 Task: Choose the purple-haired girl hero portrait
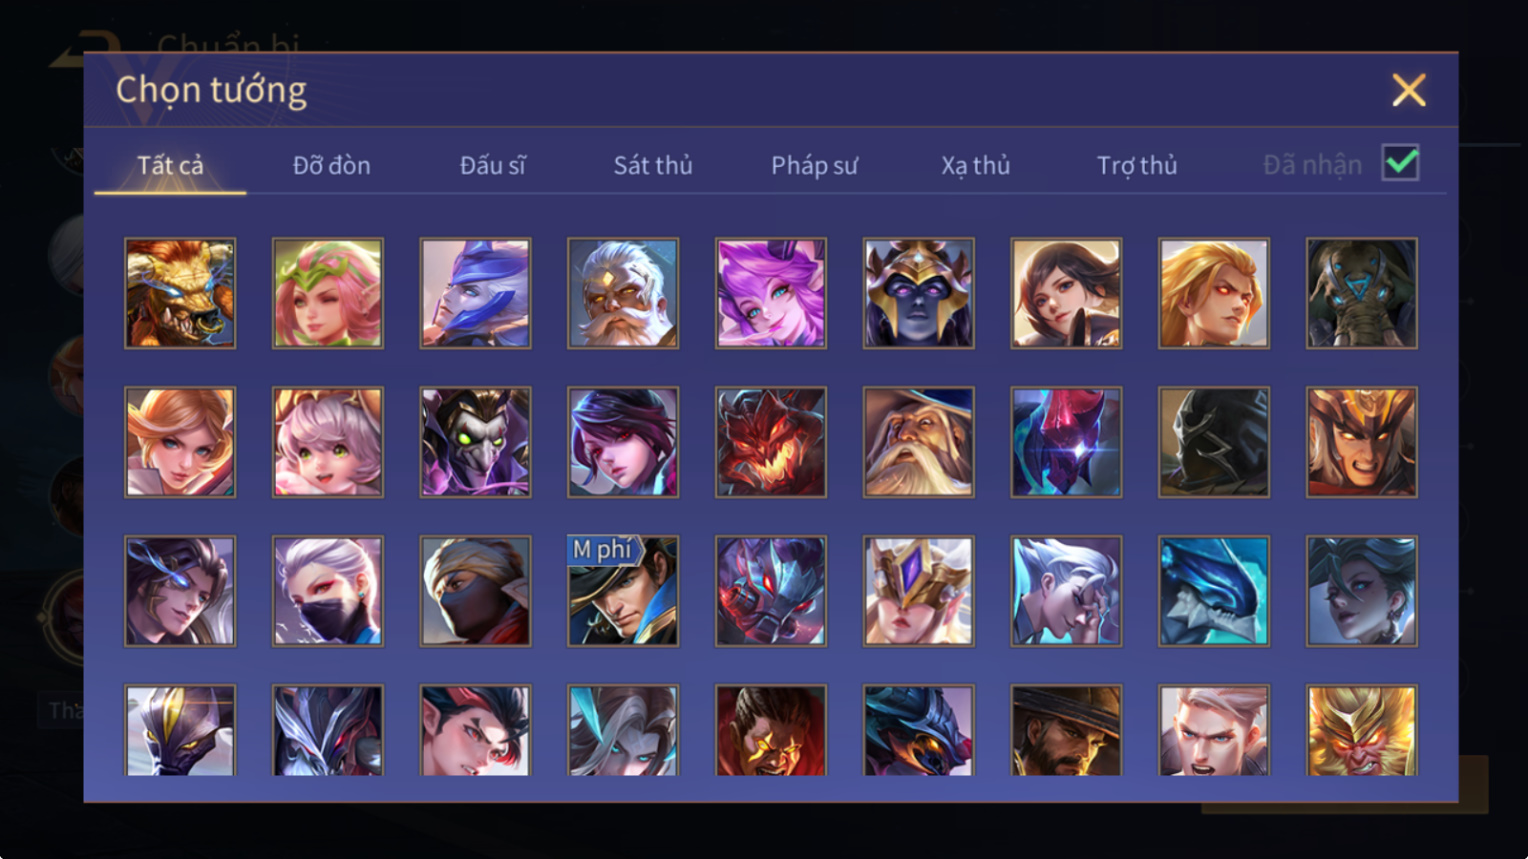pos(771,293)
